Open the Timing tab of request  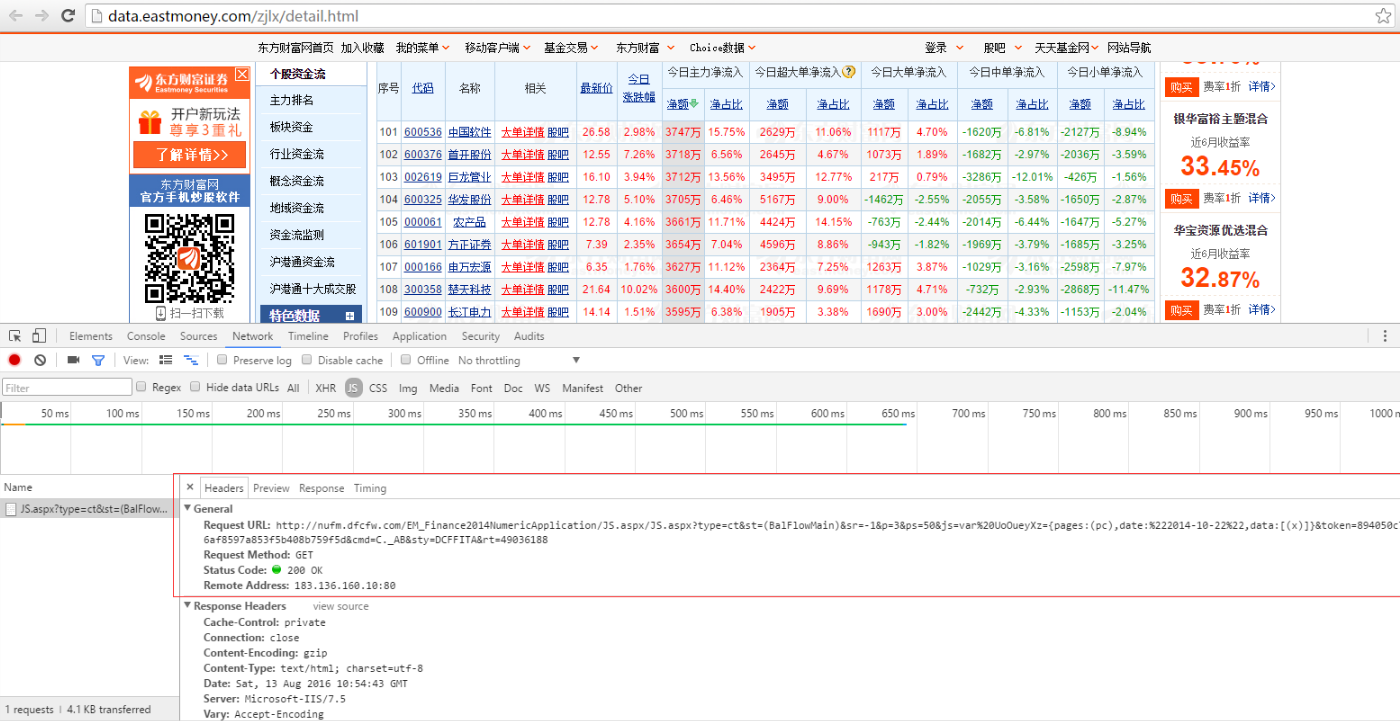point(370,488)
